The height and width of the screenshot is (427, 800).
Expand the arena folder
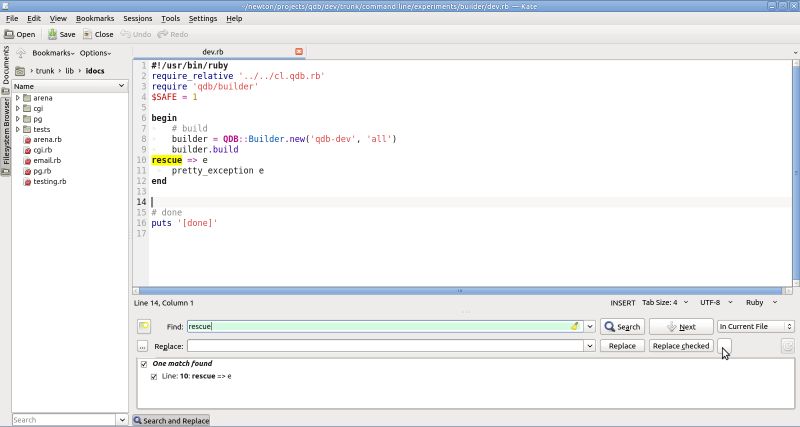point(18,97)
